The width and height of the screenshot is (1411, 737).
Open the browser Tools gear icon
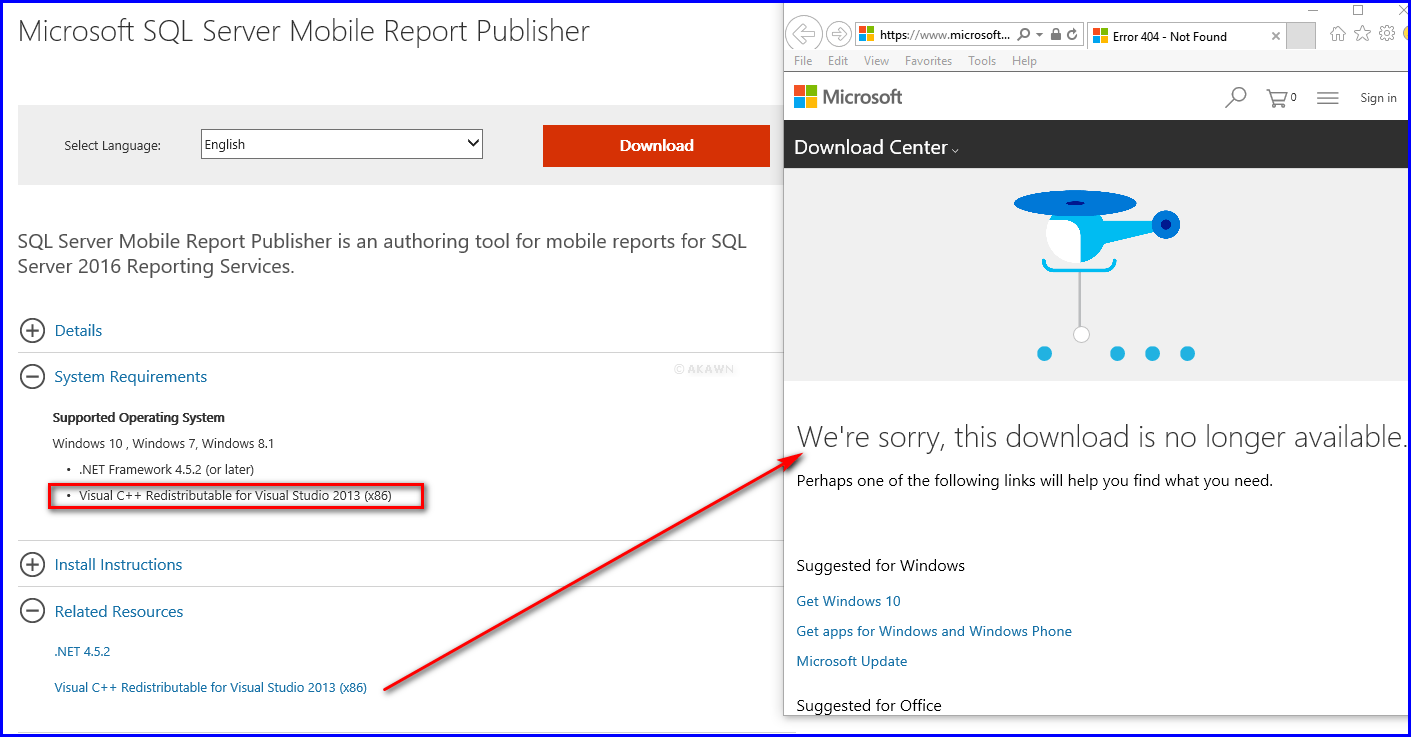coord(1387,34)
